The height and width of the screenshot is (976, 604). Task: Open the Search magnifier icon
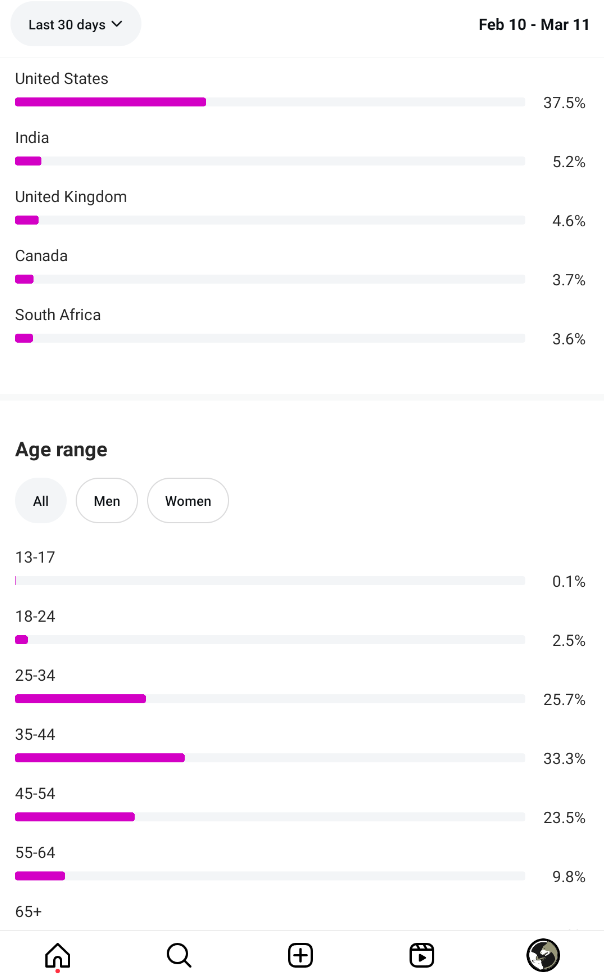point(179,955)
